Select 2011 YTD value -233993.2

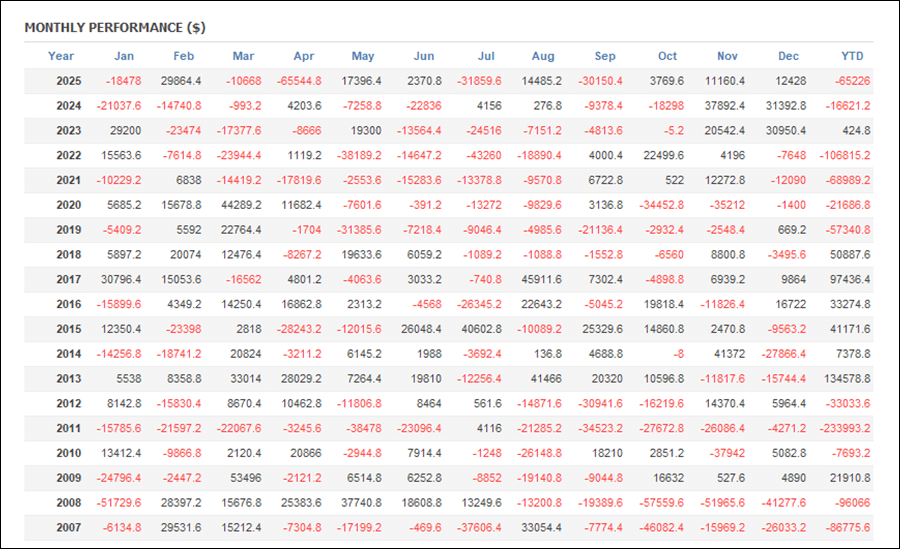(x=842, y=428)
